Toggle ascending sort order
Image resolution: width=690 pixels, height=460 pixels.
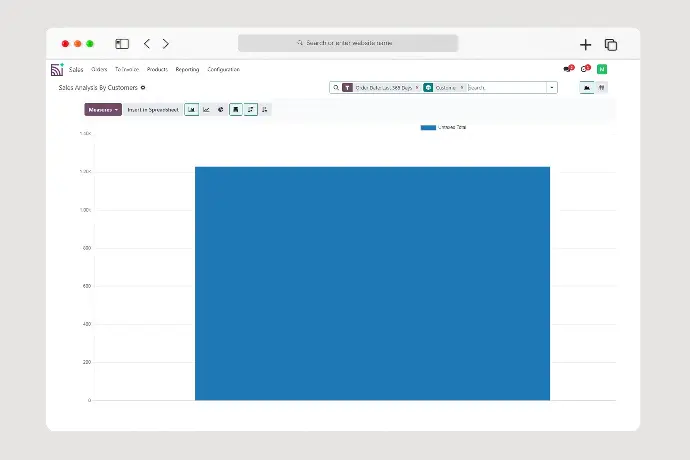[265, 110]
